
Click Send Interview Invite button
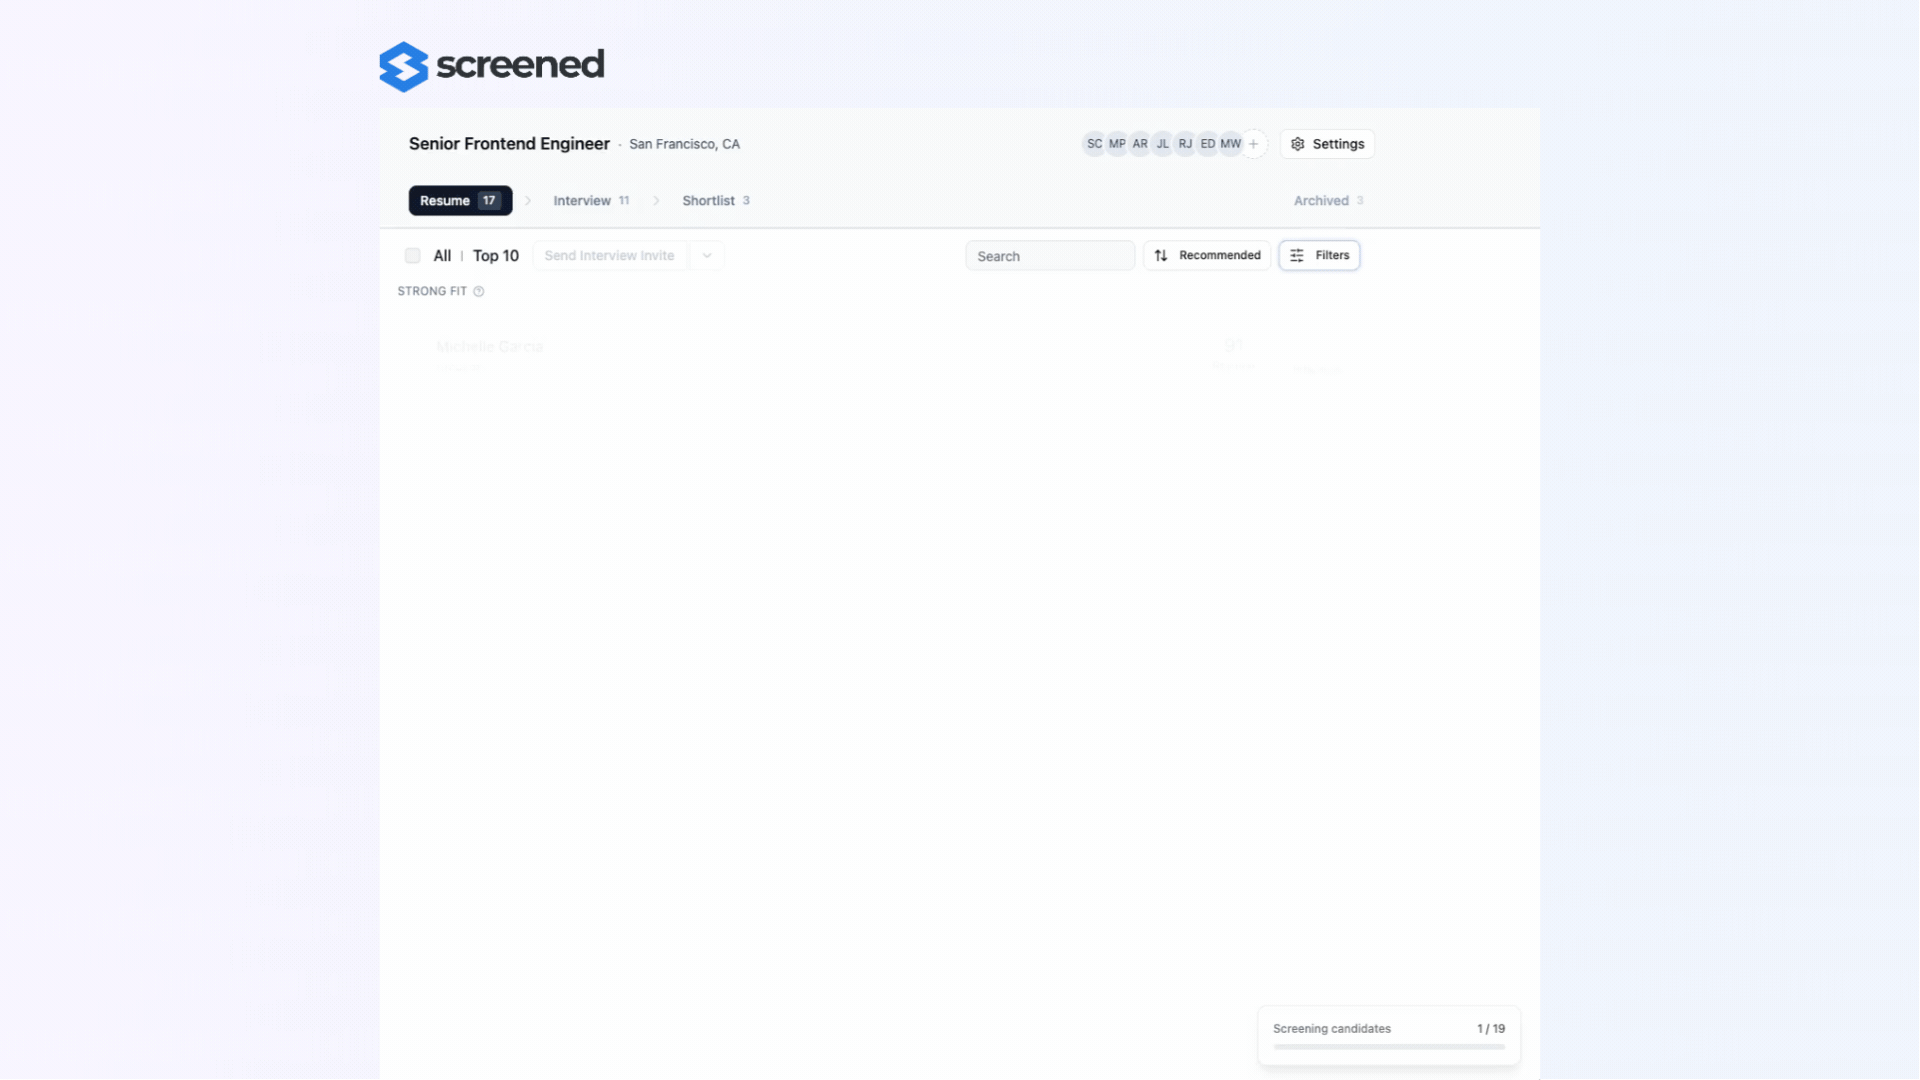pyautogui.click(x=609, y=256)
